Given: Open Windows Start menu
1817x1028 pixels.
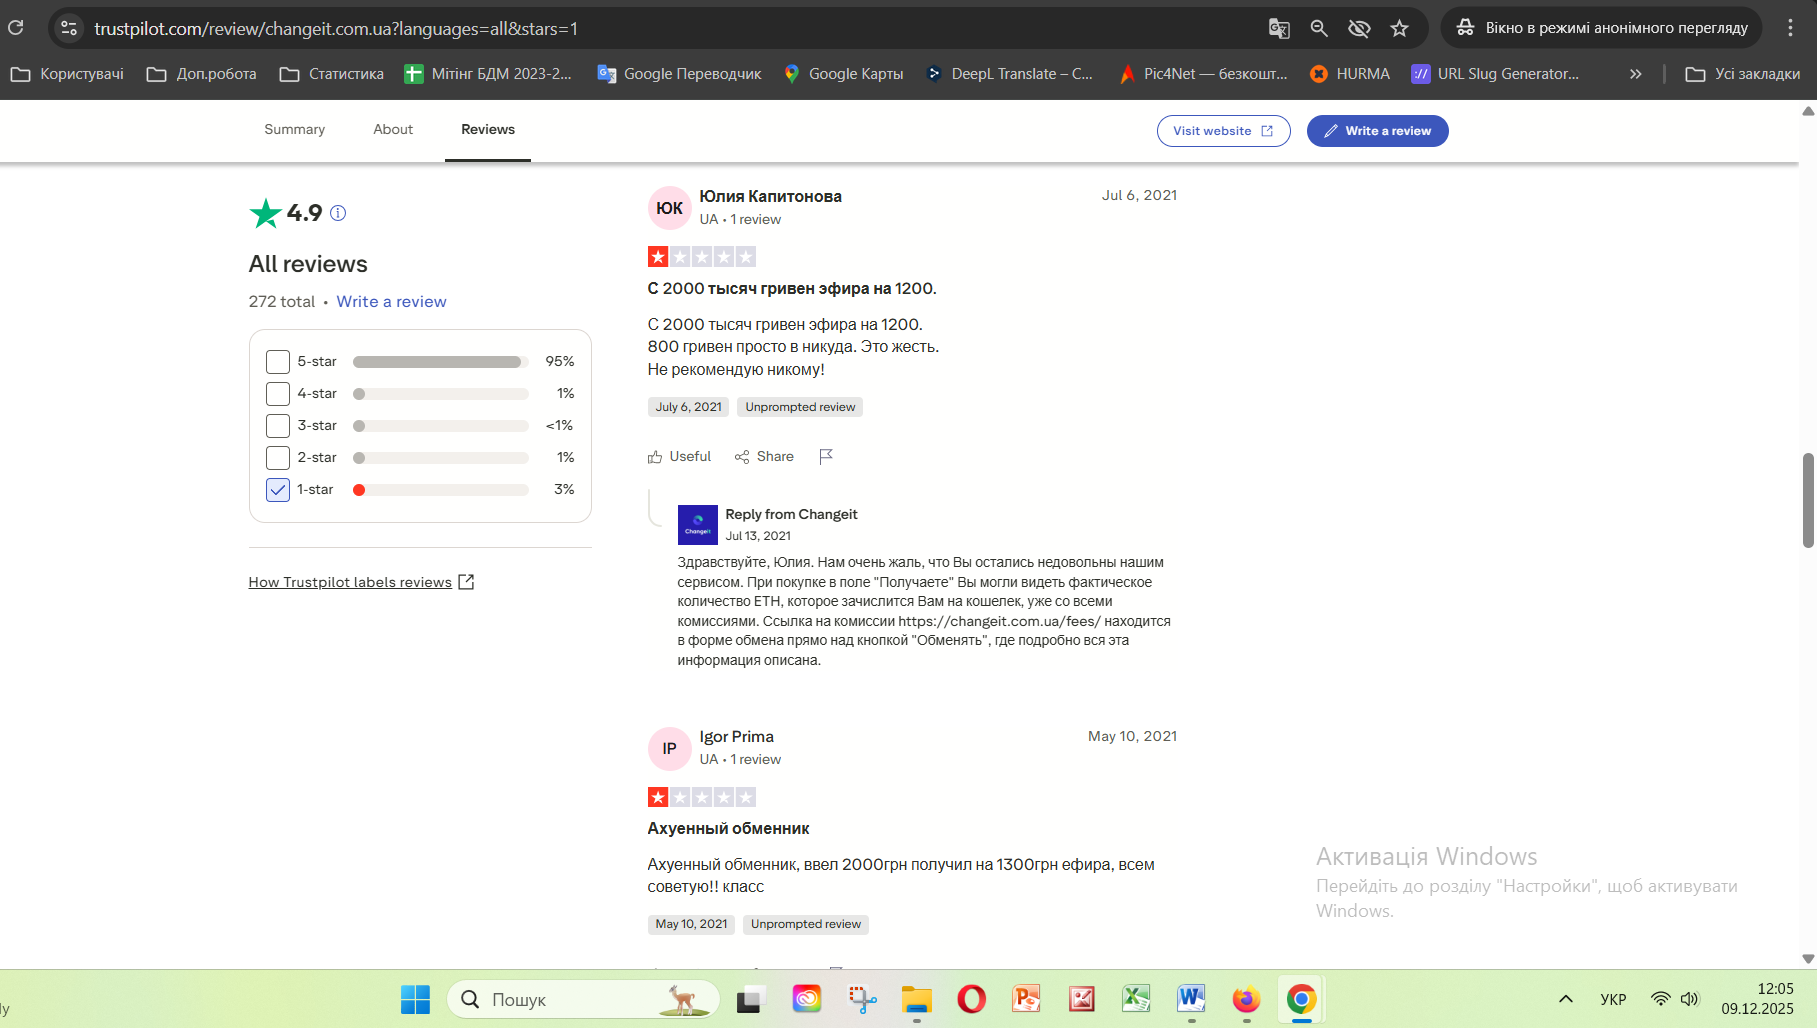Looking at the screenshot, I should pyautogui.click(x=415, y=999).
